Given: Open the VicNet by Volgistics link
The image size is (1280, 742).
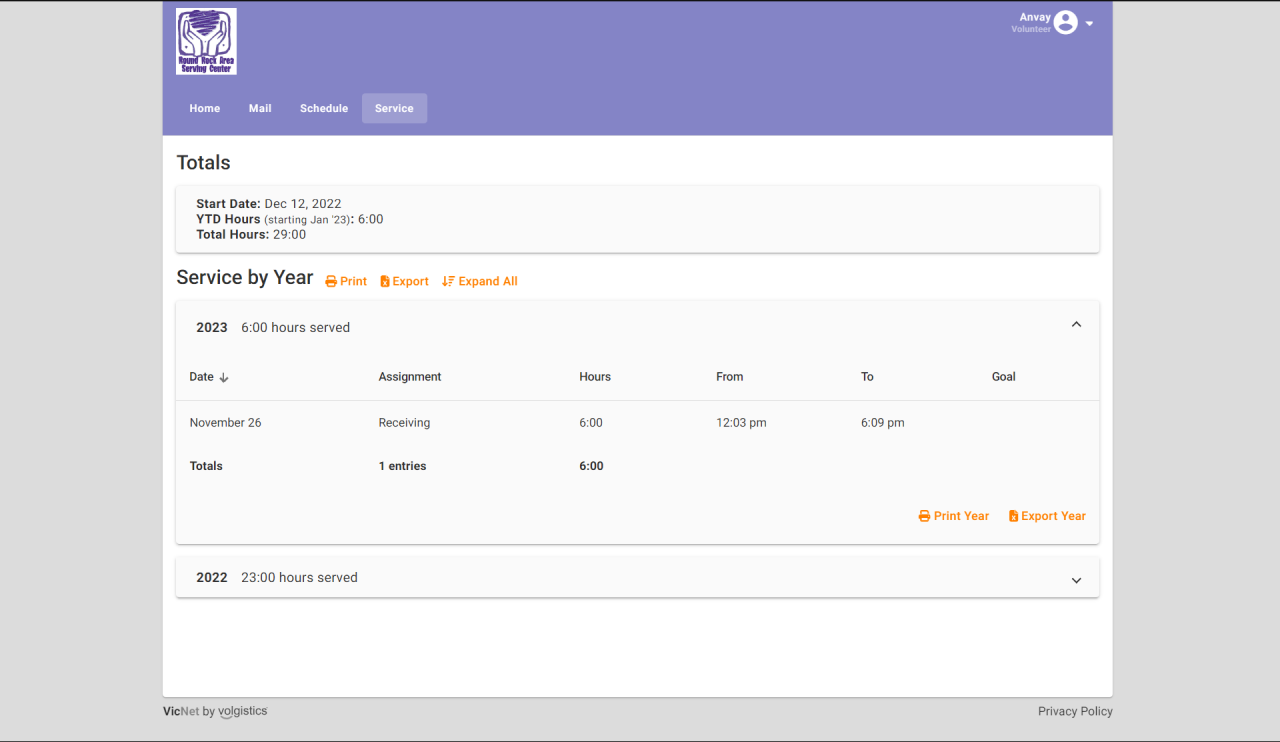Looking at the screenshot, I should click(x=215, y=711).
